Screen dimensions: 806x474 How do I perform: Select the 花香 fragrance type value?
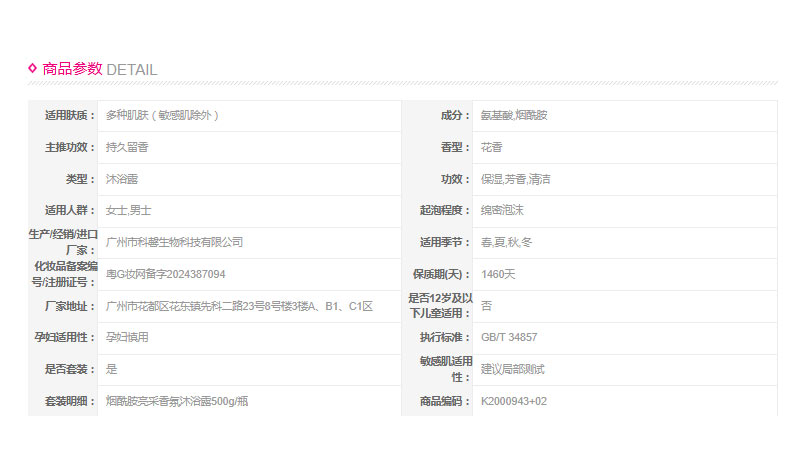tap(492, 147)
